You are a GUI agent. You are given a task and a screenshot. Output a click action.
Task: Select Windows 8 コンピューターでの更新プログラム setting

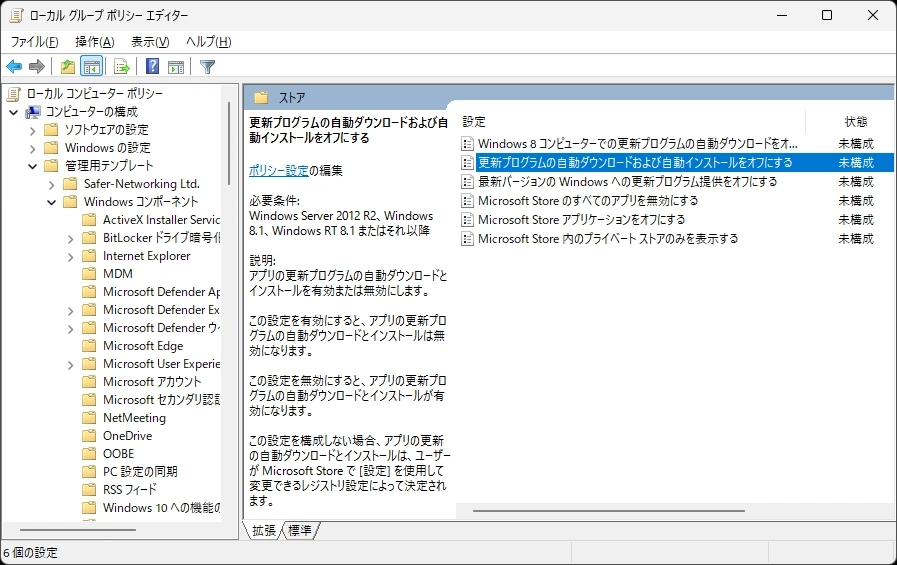coord(638,144)
